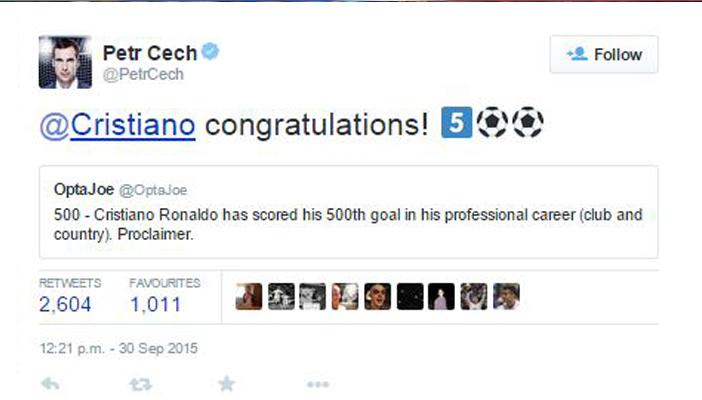View the 1,011 favourites list

point(156,304)
